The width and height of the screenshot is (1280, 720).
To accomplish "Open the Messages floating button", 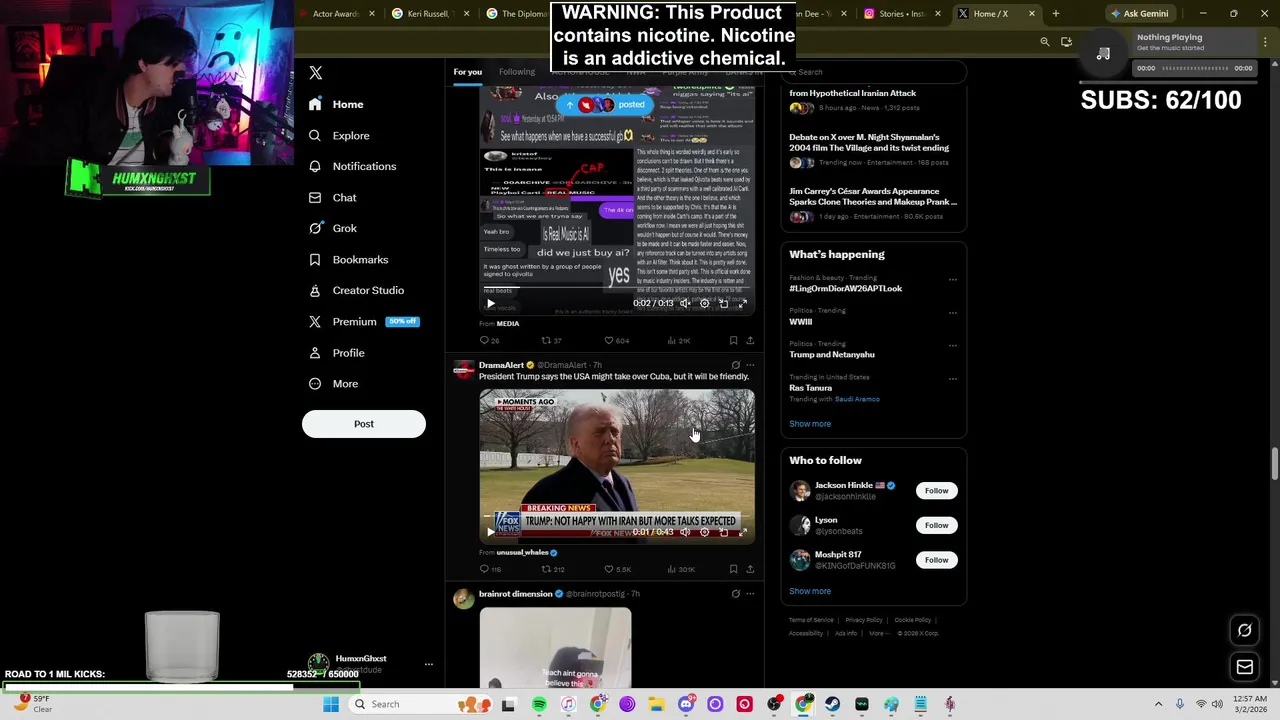I will coord(1245,667).
